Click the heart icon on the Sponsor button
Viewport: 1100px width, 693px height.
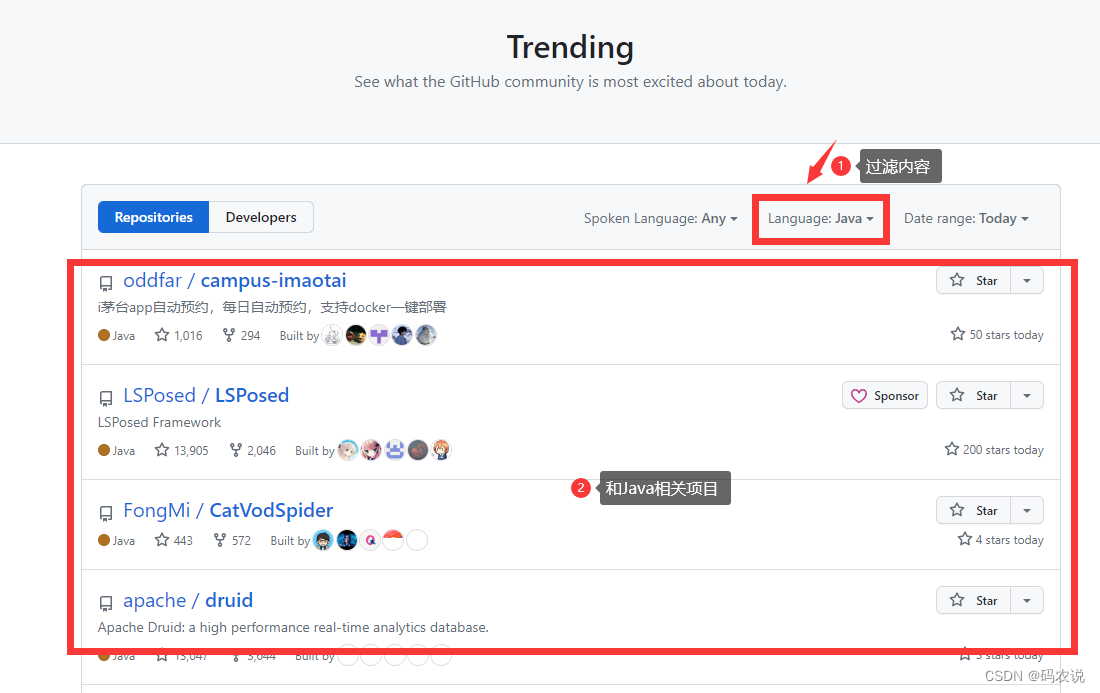[x=859, y=396]
